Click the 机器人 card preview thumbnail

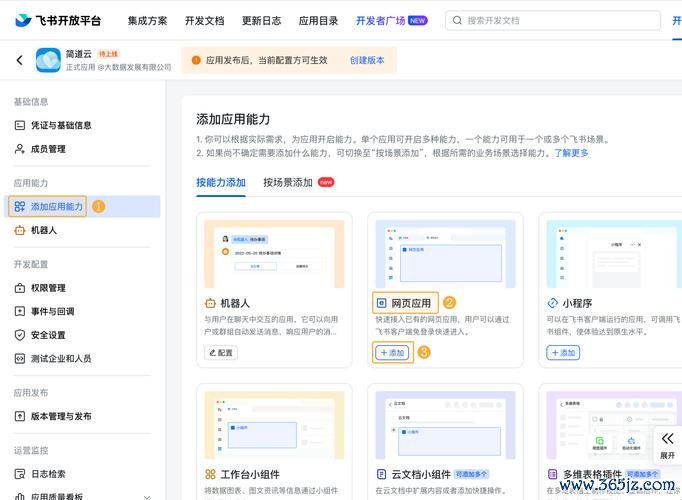(x=274, y=254)
